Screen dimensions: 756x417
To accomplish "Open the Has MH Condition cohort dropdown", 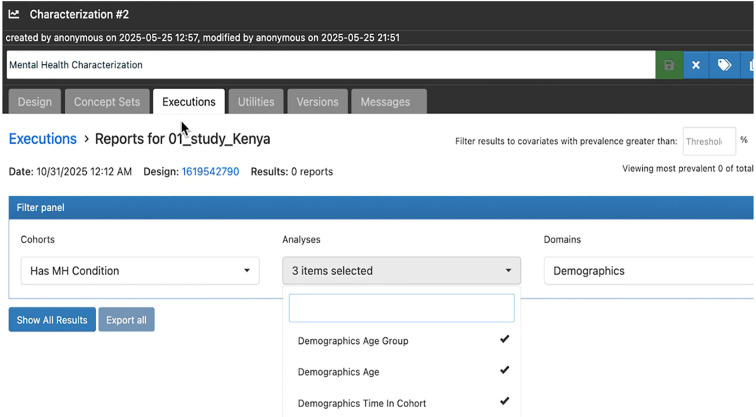I will point(140,270).
